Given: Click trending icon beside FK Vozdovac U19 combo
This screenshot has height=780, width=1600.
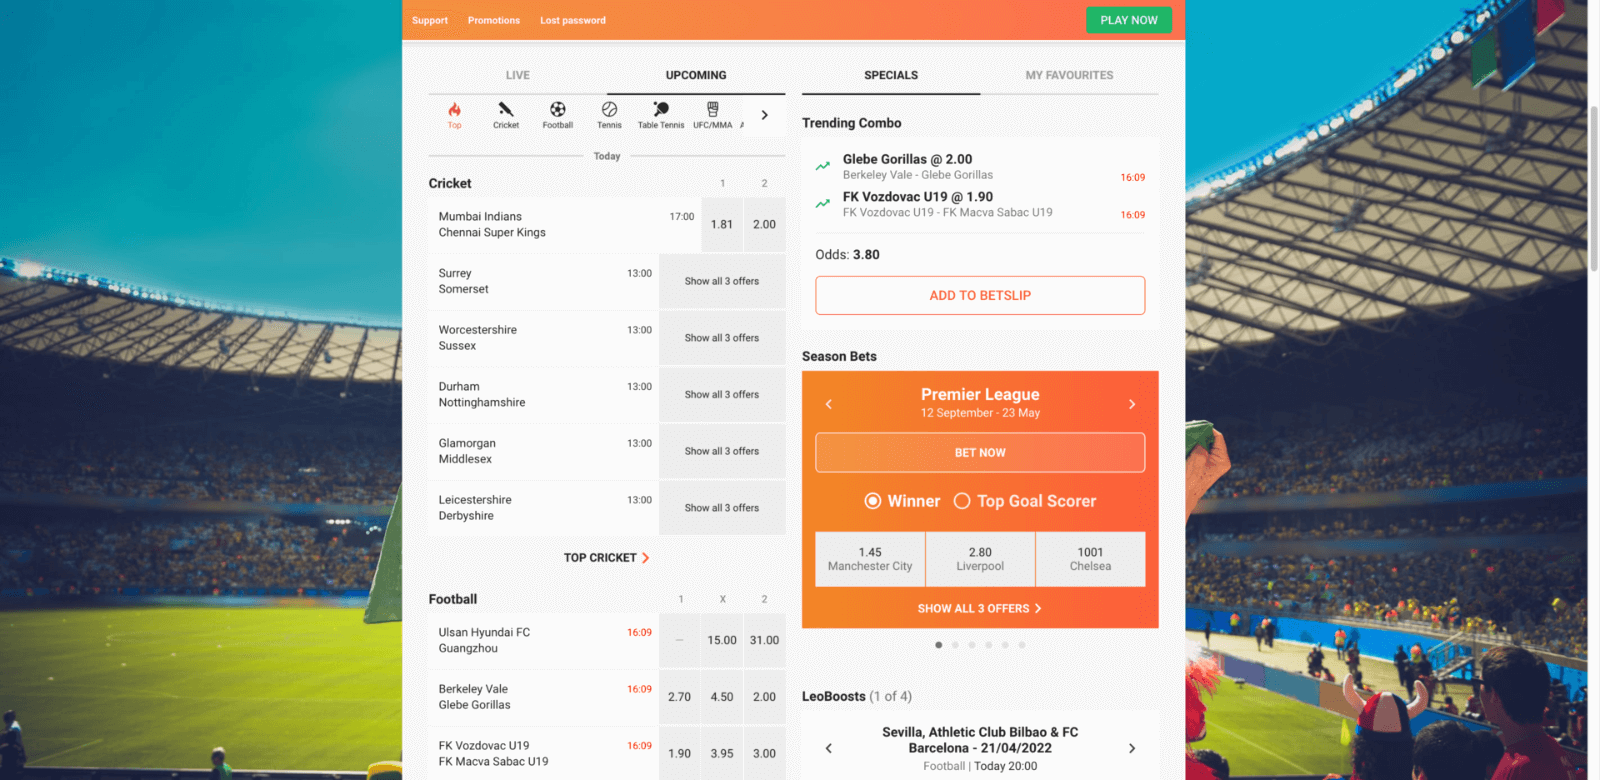Looking at the screenshot, I should click(x=823, y=203).
